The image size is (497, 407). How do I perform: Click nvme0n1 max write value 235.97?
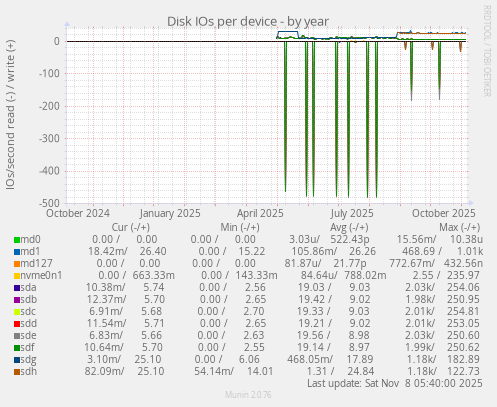tap(463, 275)
